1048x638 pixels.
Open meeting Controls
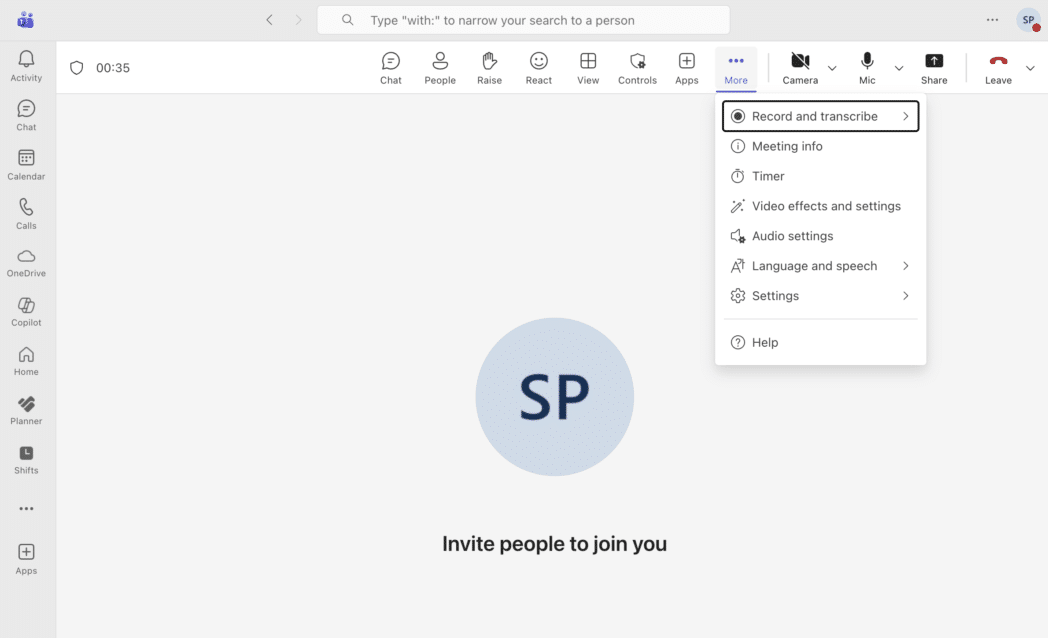pyautogui.click(x=637, y=68)
